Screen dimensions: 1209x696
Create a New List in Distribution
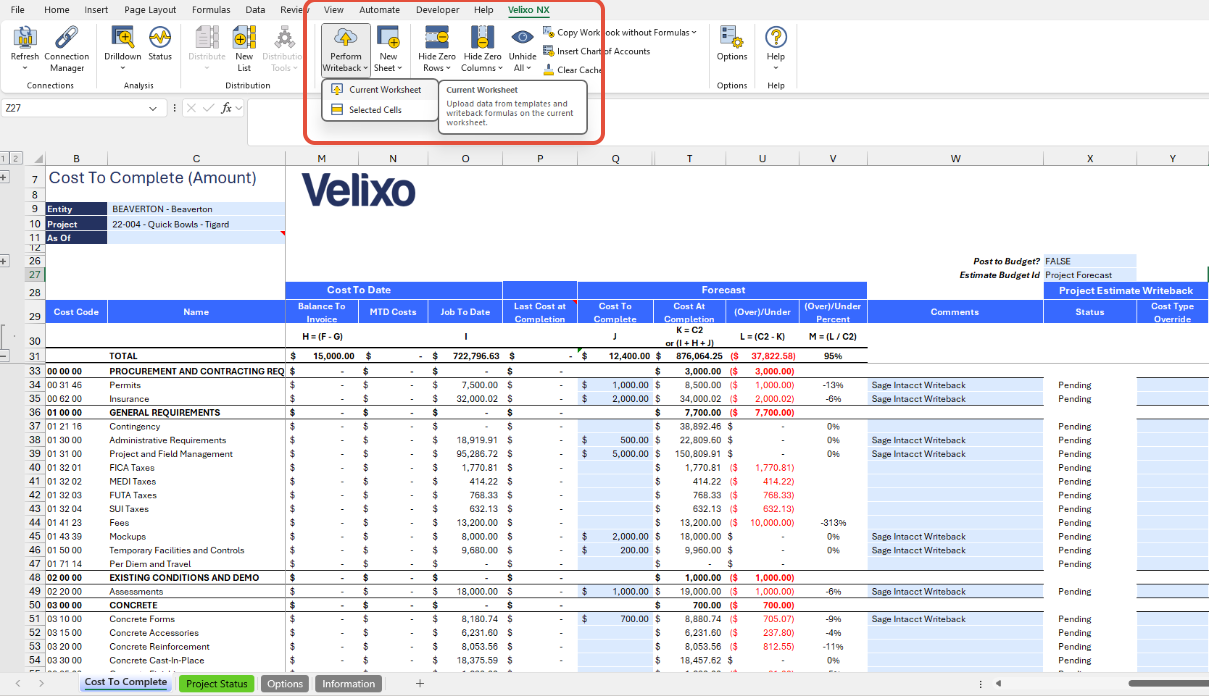244,48
